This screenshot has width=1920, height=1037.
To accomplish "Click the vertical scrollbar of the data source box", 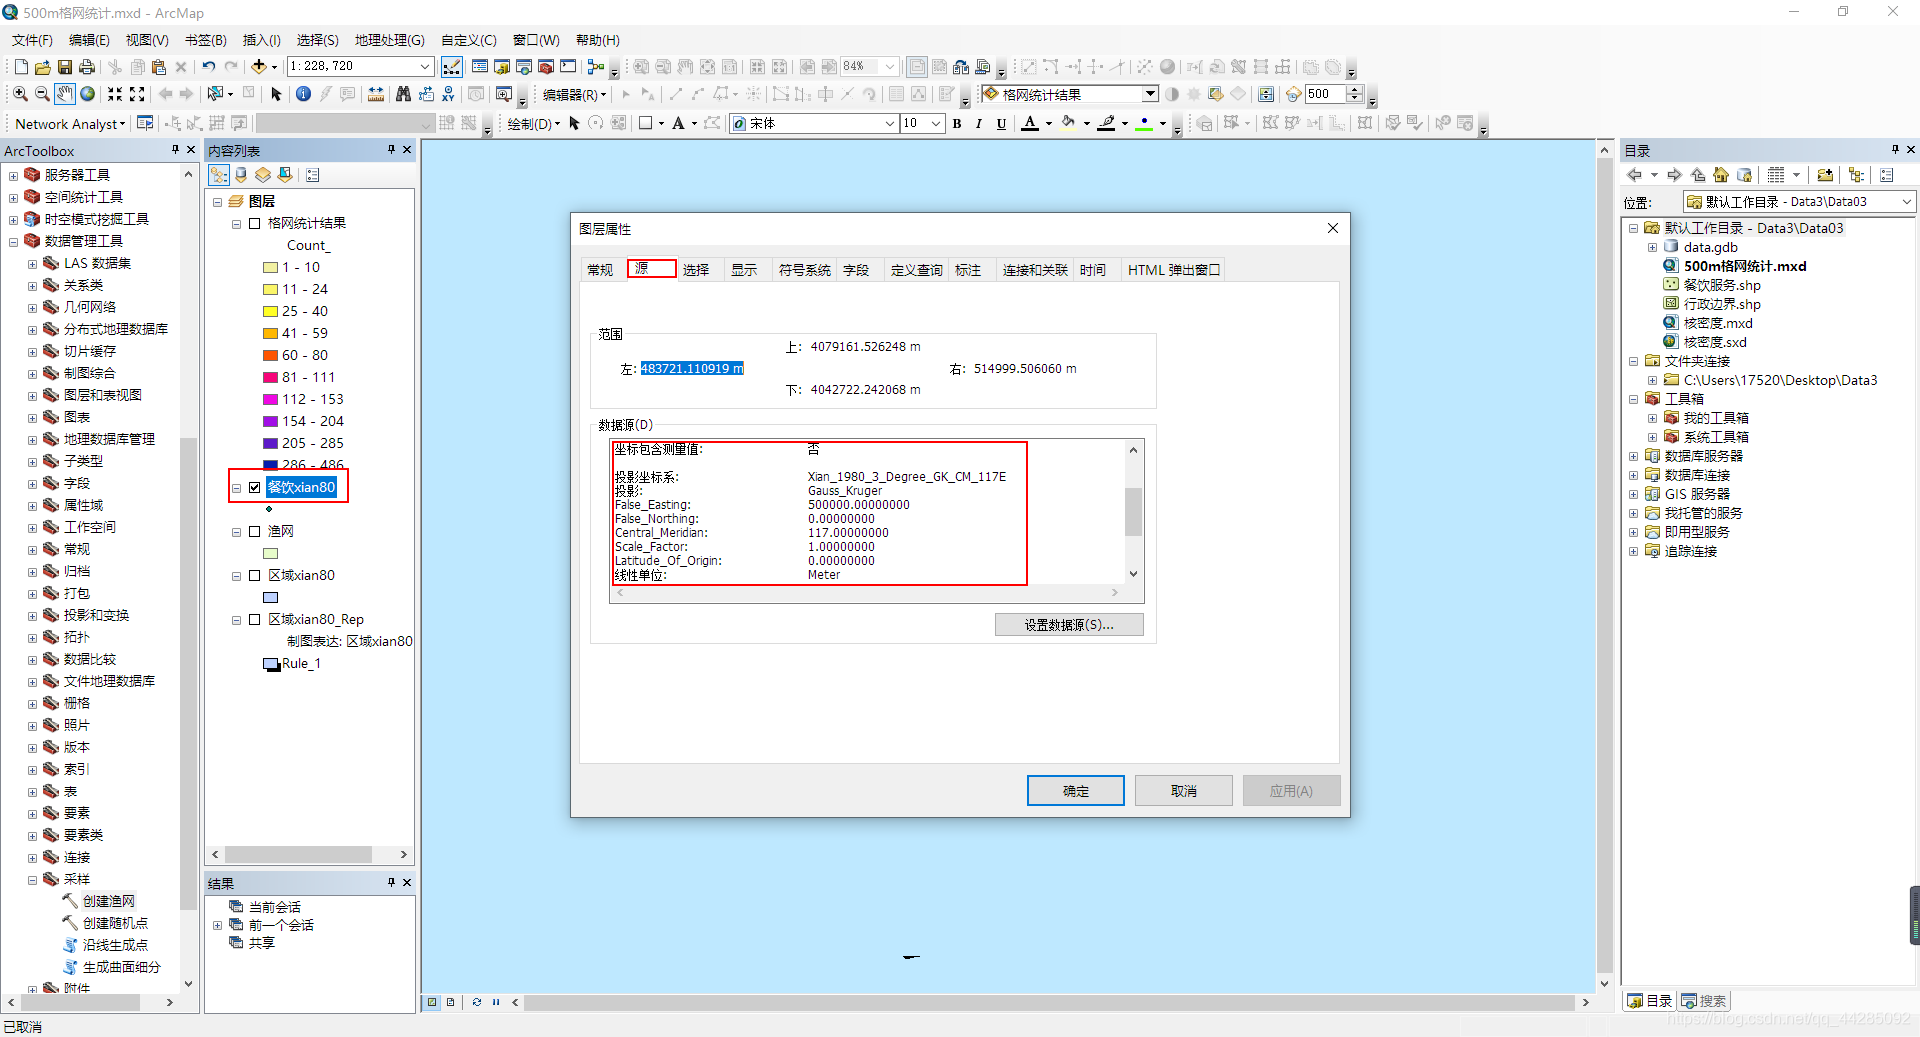I will click(1133, 512).
